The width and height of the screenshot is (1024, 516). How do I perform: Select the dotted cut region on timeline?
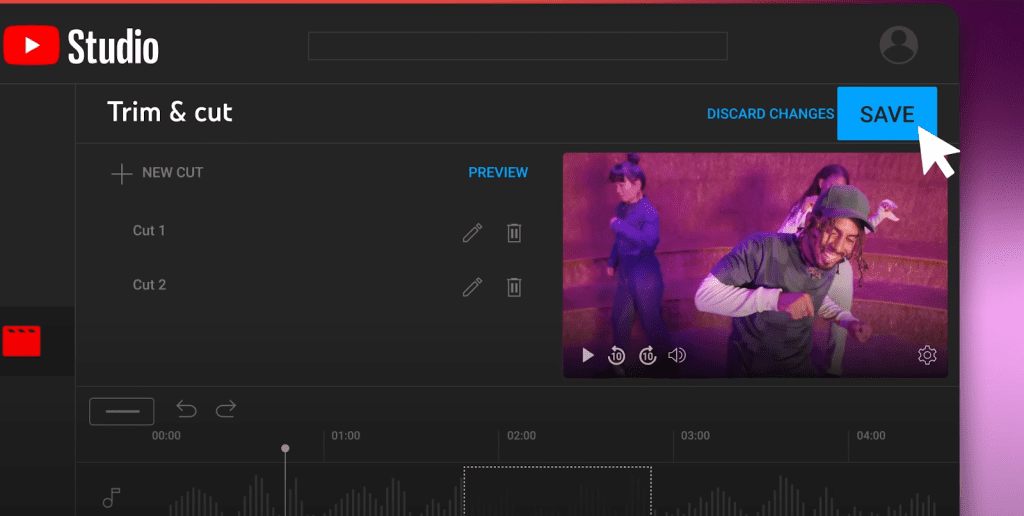pyautogui.click(x=558, y=491)
